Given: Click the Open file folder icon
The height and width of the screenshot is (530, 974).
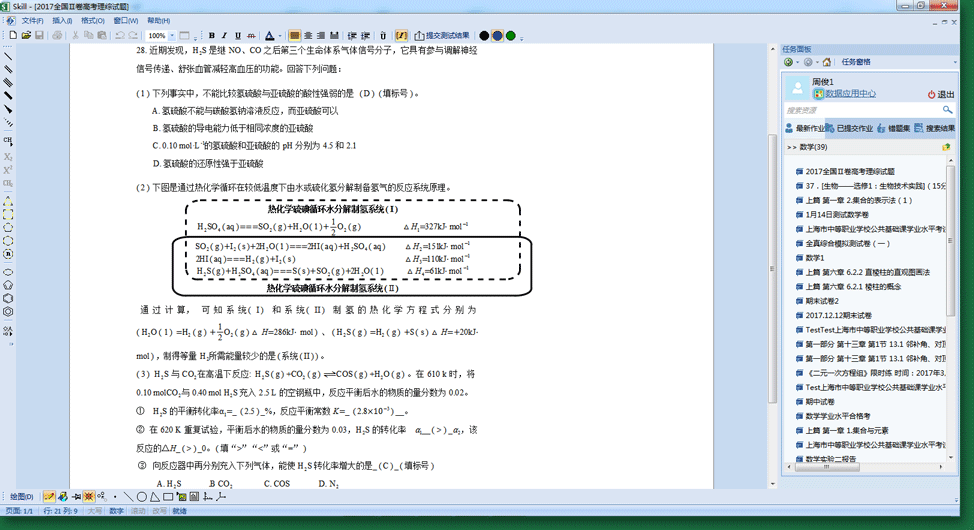Looking at the screenshot, I should coord(25,36).
